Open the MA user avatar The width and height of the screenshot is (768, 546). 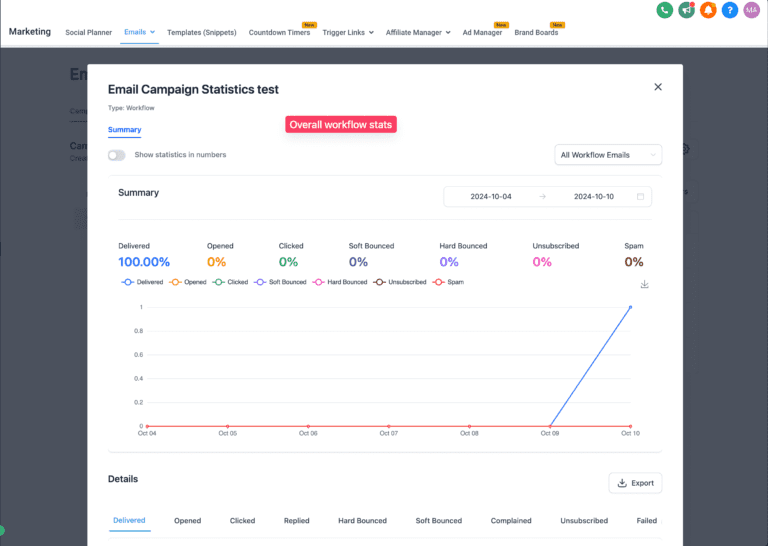[x=751, y=10]
